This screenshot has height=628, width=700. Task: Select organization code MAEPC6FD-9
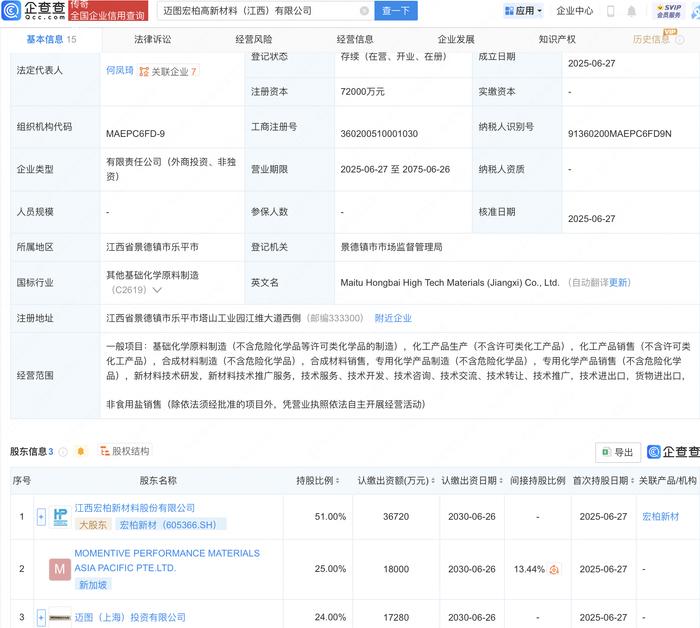(135, 134)
